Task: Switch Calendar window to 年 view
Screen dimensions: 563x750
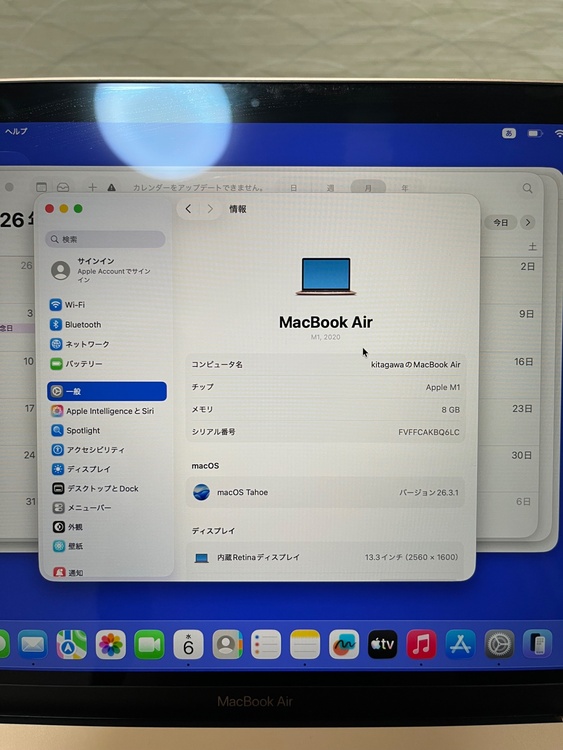Action: [x=405, y=188]
